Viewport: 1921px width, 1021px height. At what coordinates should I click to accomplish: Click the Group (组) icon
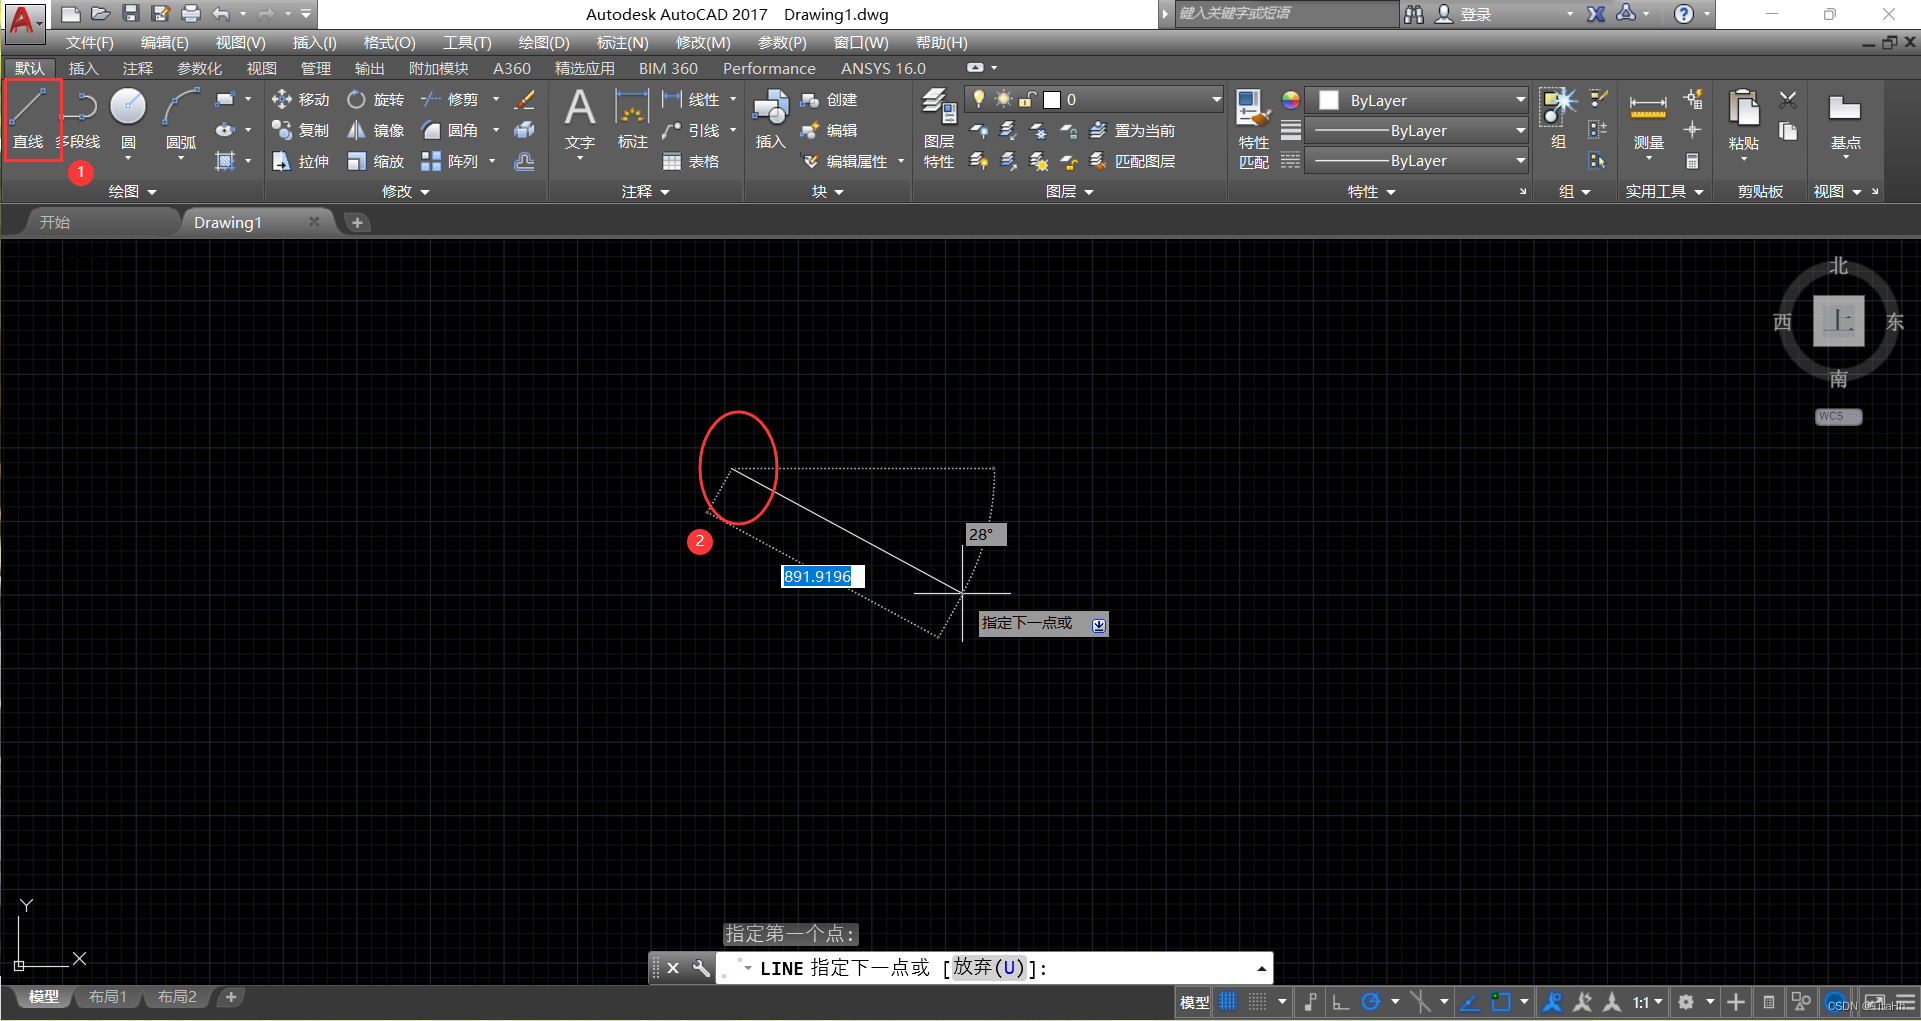click(1558, 118)
